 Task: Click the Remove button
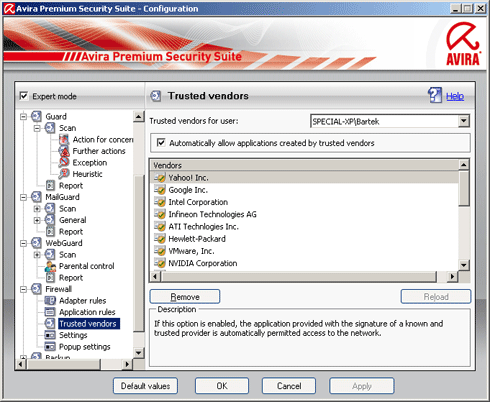185,296
